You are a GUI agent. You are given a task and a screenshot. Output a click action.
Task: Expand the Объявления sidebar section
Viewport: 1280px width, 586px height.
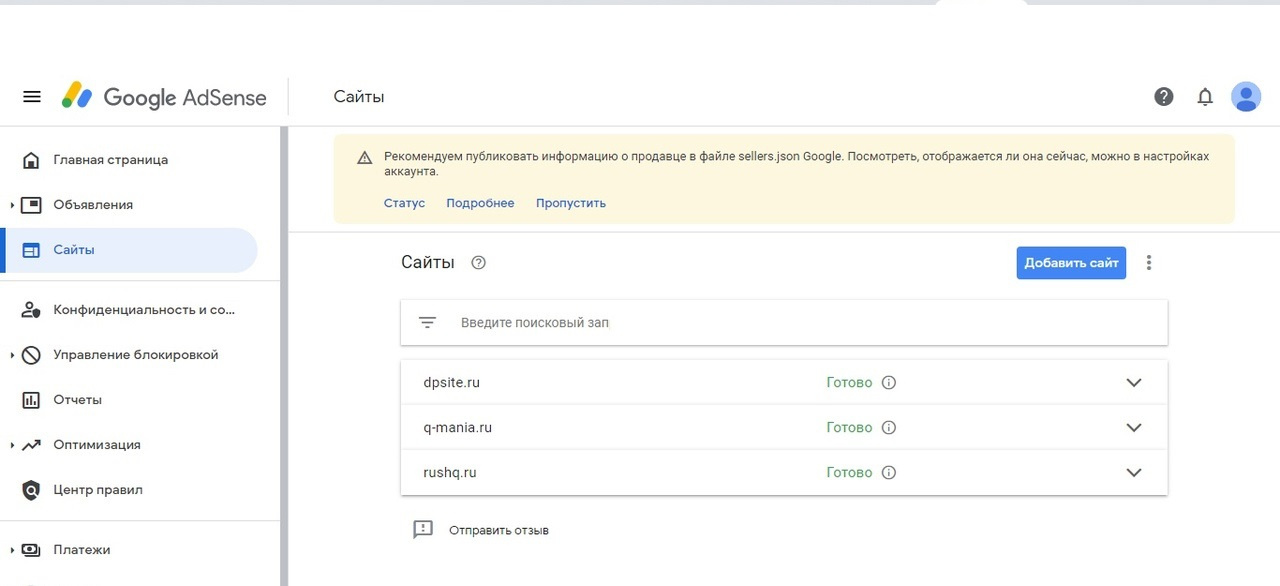point(12,205)
